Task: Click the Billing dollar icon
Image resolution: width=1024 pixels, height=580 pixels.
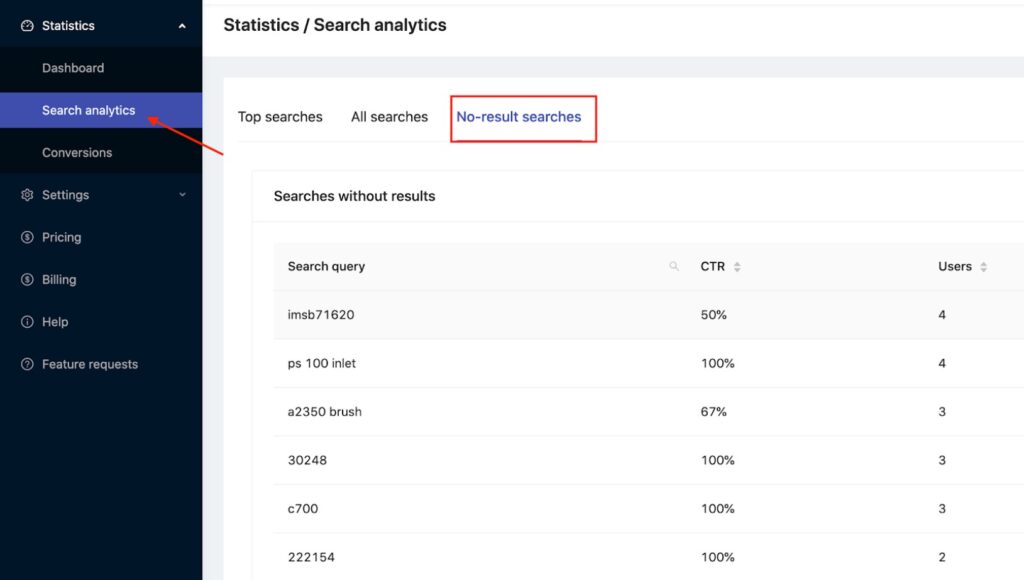Action: point(27,280)
